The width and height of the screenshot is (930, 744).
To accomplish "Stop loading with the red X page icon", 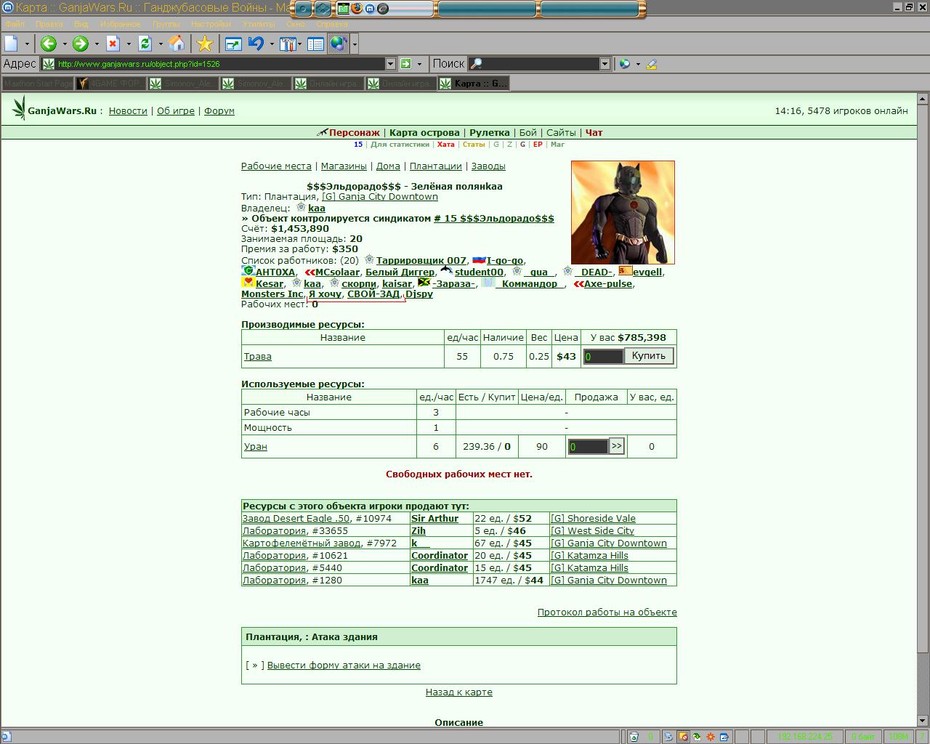I will pos(113,43).
